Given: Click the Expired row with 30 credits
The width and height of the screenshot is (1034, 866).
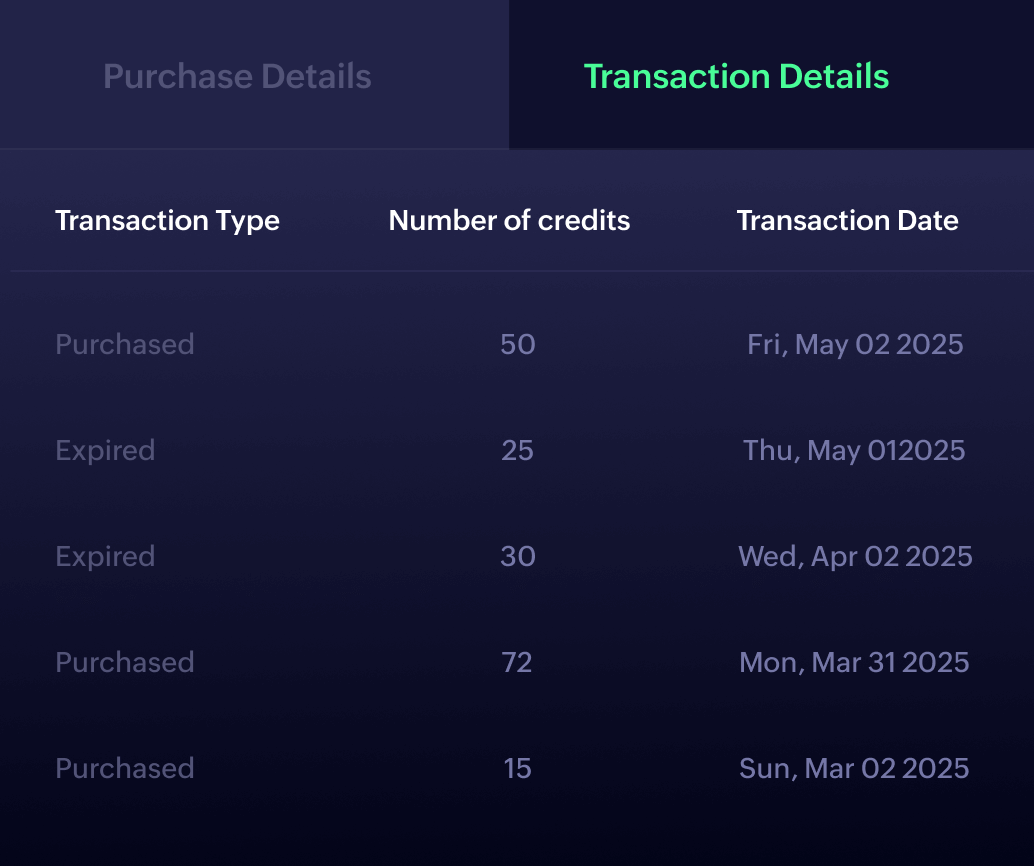Looking at the screenshot, I should click(105, 557).
